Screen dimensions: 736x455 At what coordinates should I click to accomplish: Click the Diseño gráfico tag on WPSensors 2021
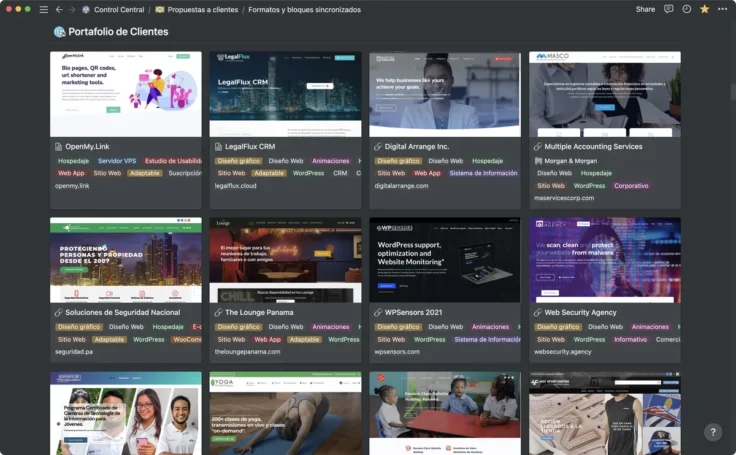tap(397, 326)
